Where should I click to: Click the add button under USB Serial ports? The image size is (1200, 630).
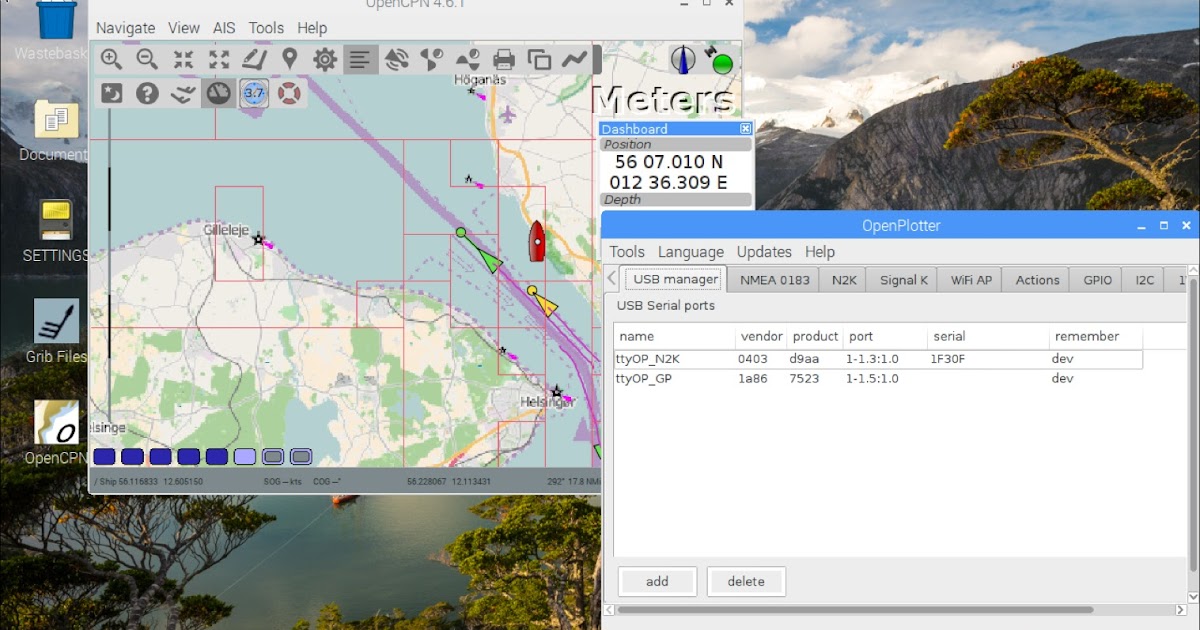click(657, 581)
